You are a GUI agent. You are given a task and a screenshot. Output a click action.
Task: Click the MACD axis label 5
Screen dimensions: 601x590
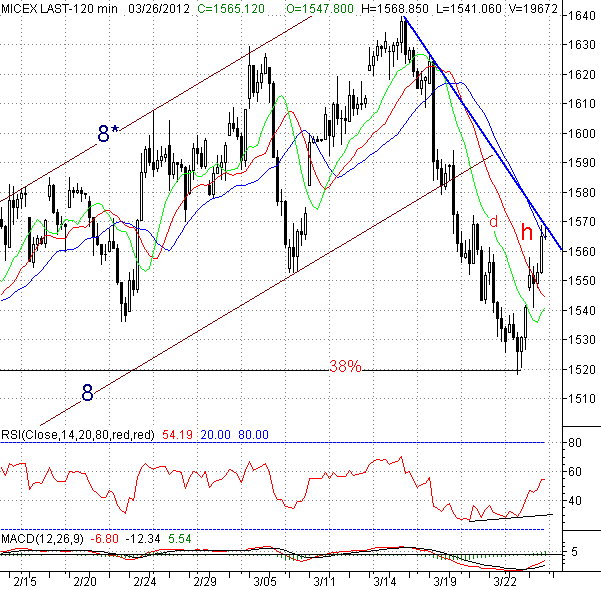click(x=574, y=552)
